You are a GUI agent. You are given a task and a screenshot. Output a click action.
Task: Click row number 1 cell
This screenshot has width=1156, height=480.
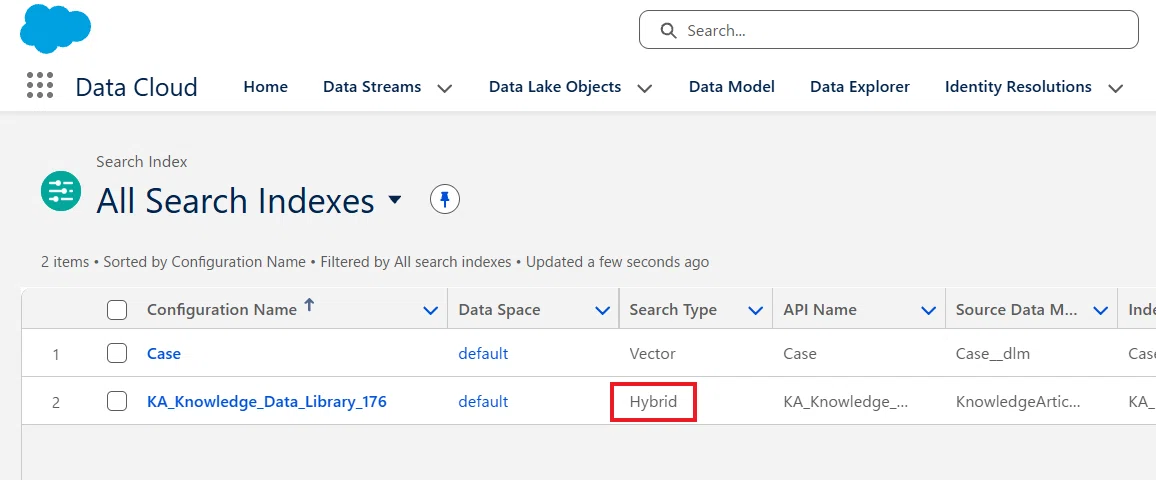click(x=56, y=355)
